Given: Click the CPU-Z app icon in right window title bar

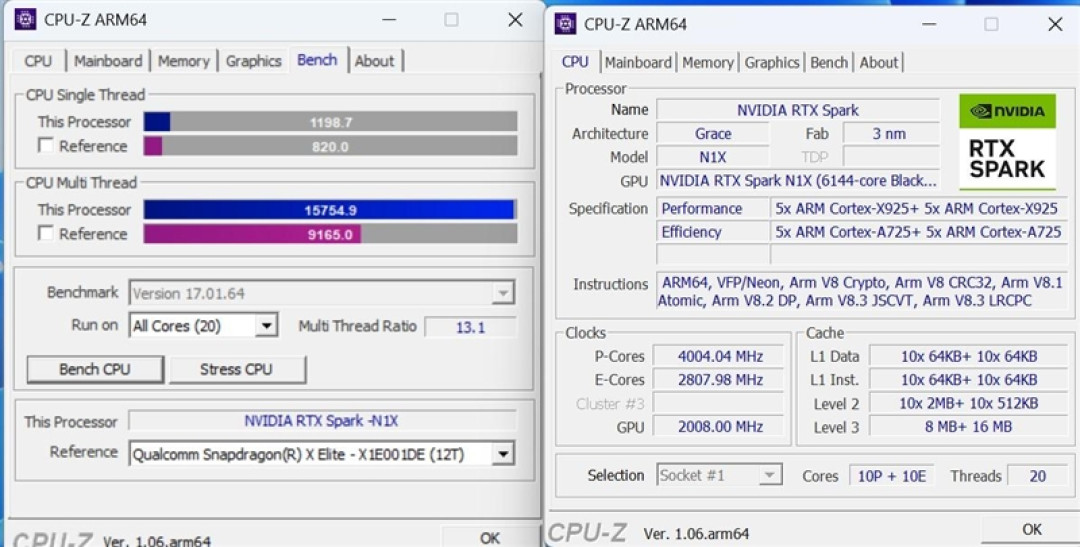Looking at the screenshot, I should tap(565, 24).
